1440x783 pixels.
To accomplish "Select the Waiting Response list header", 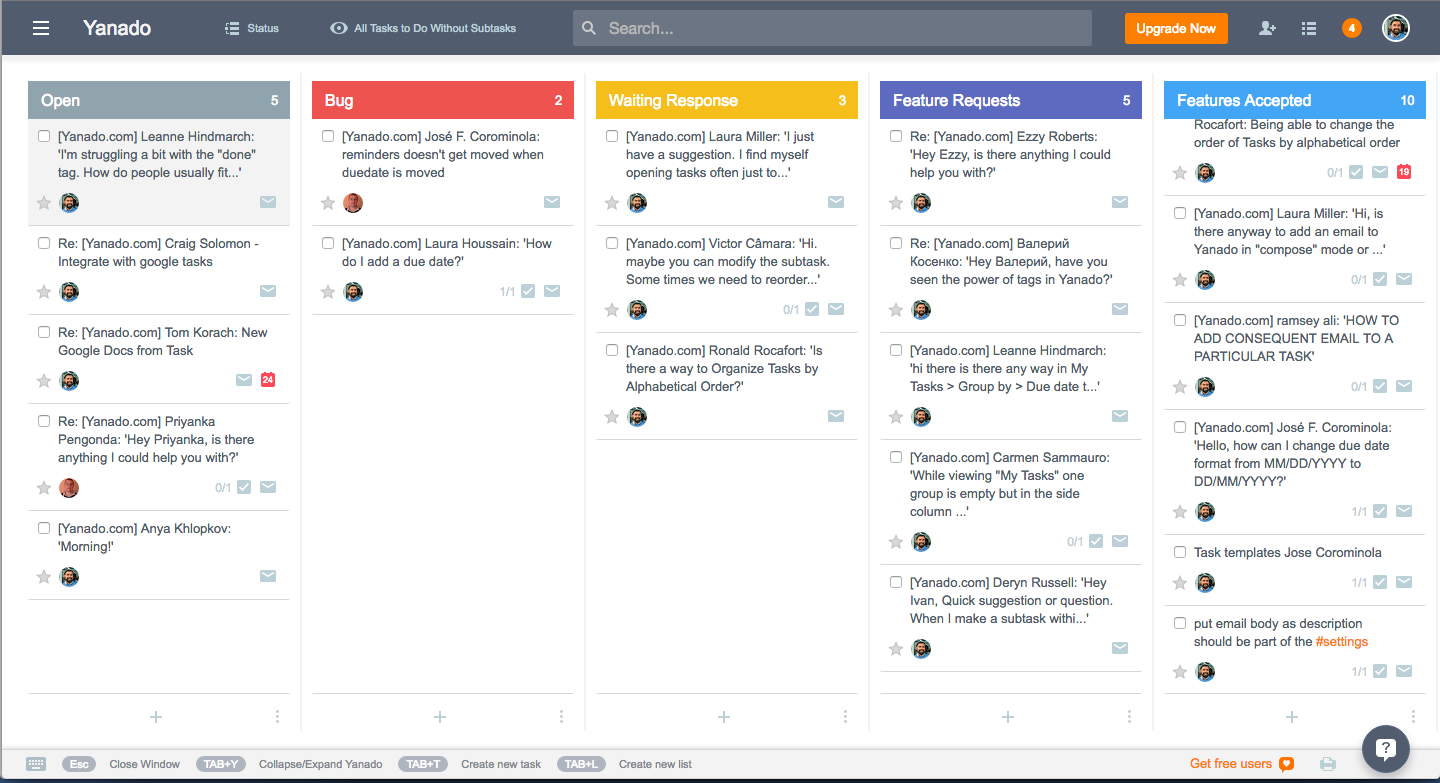I will (x=727, y=100).
